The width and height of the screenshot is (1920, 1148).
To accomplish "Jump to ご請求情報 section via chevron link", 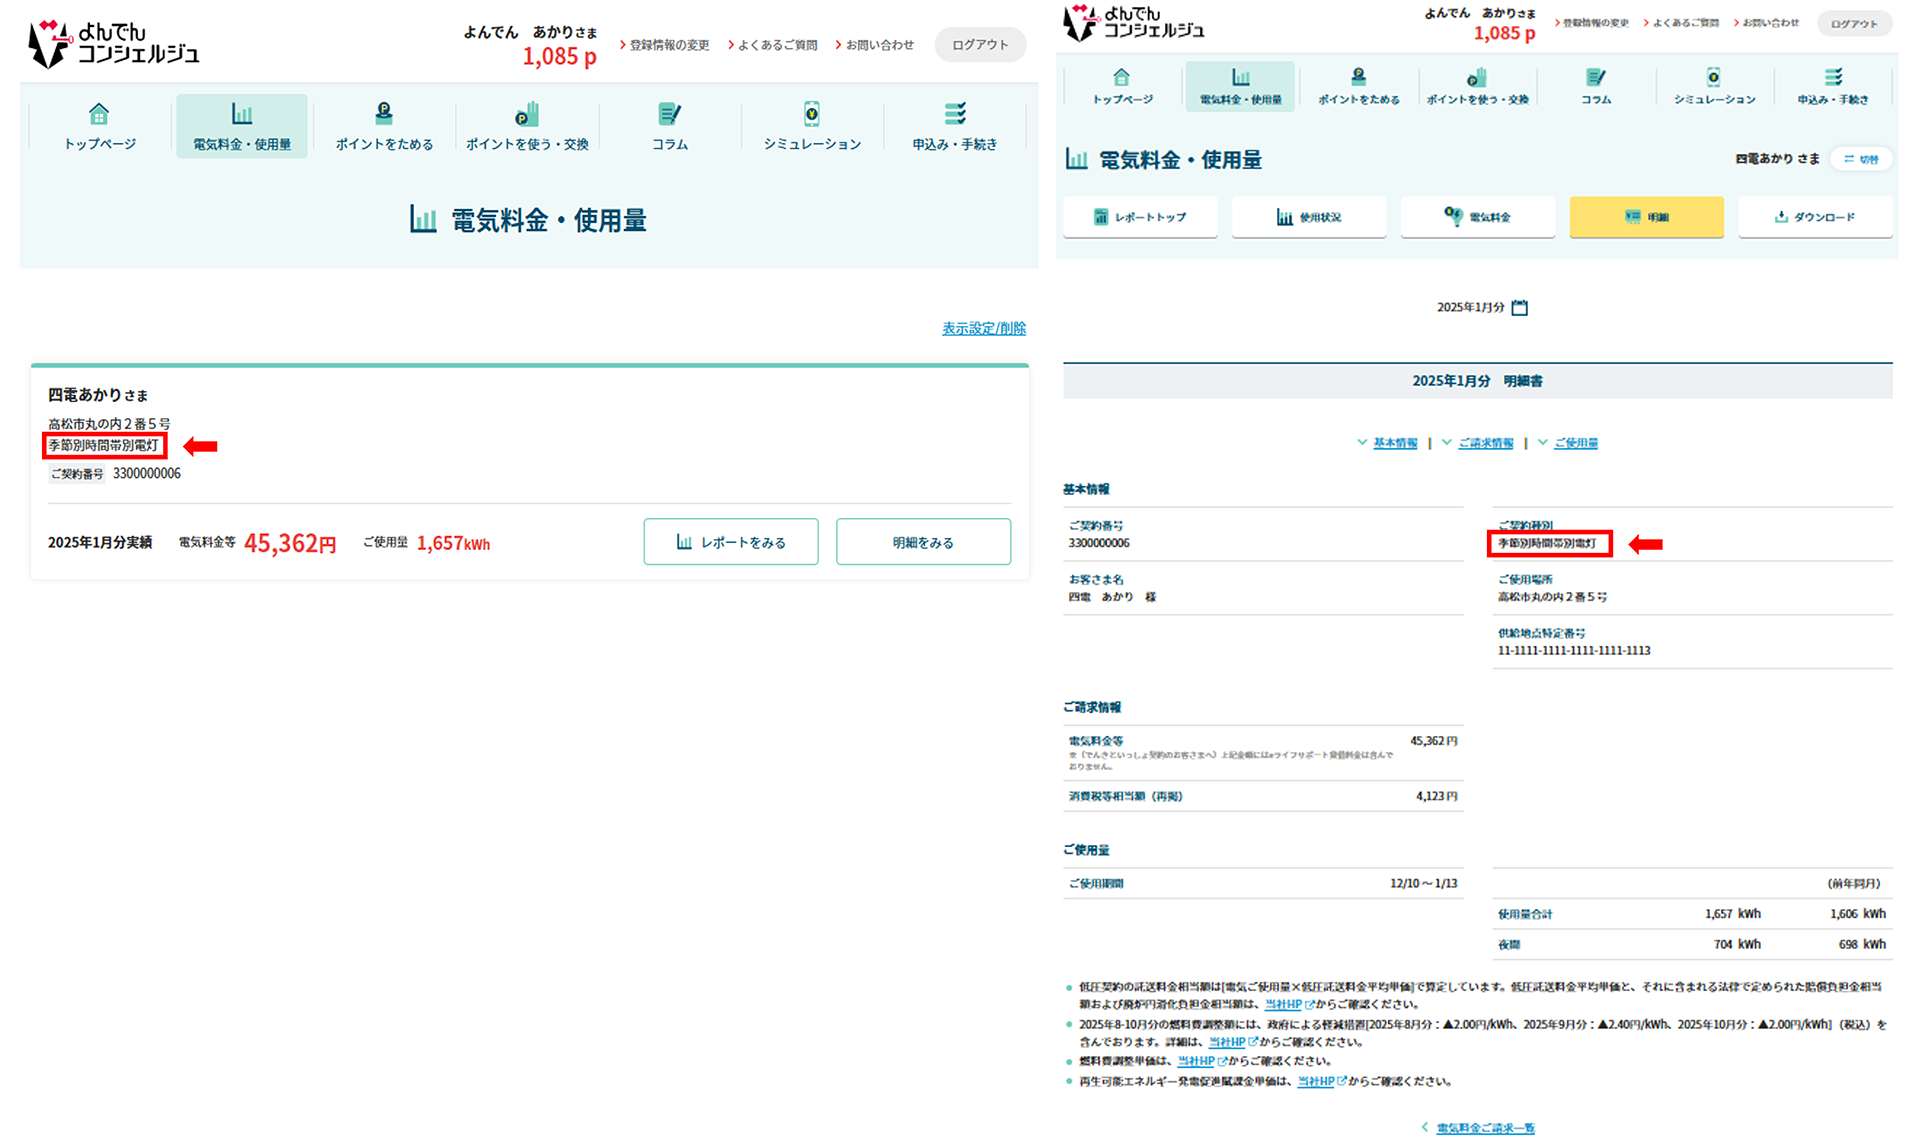I will 1485,443.
